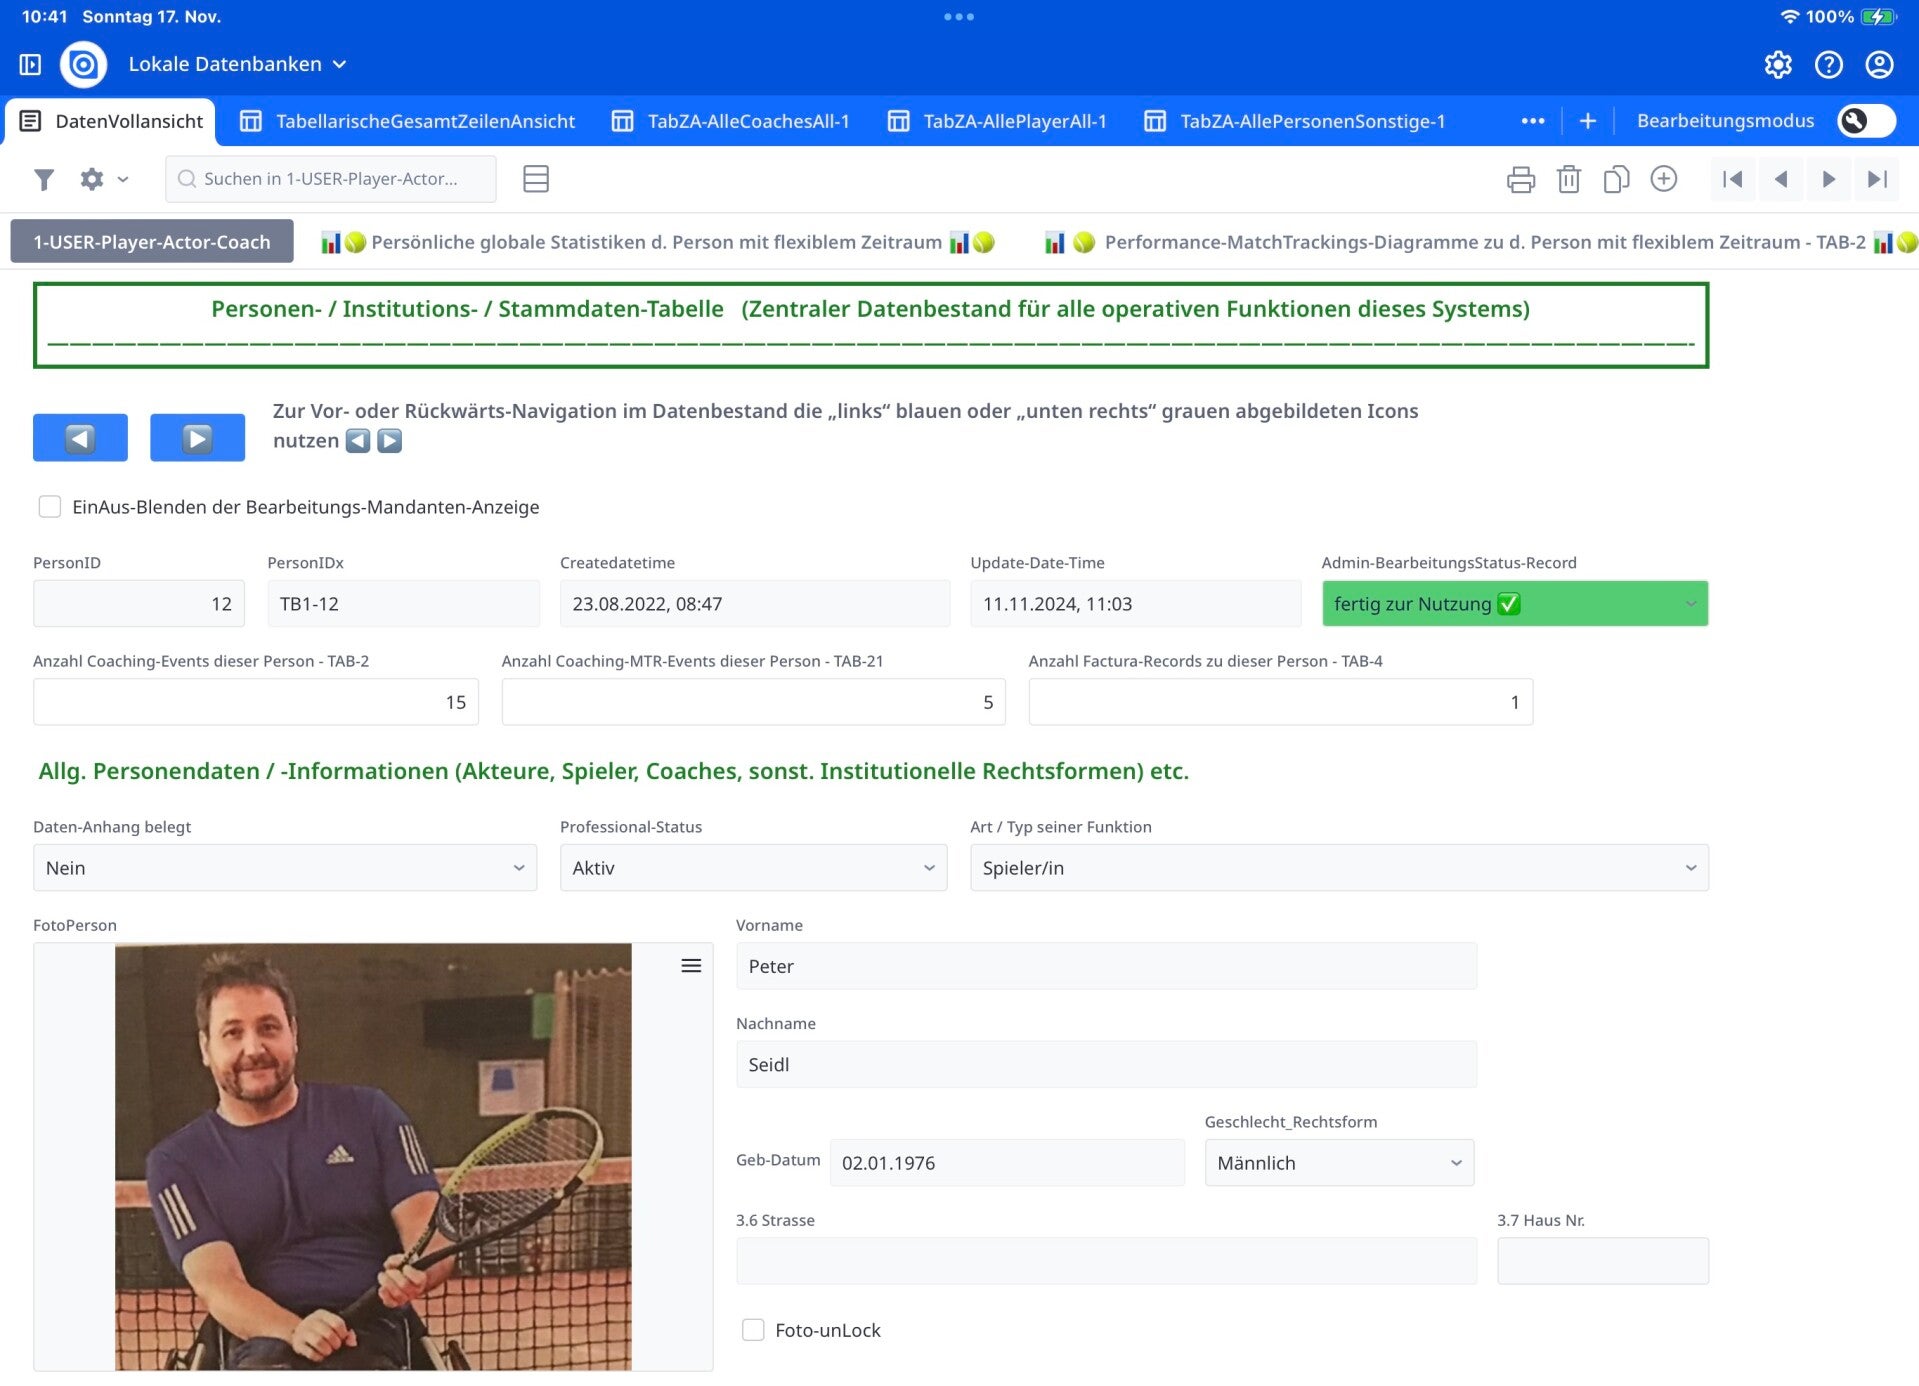Open Lokale Datenbanken dropdown
Screen dimensions: 1919x1386
point(237,65)
